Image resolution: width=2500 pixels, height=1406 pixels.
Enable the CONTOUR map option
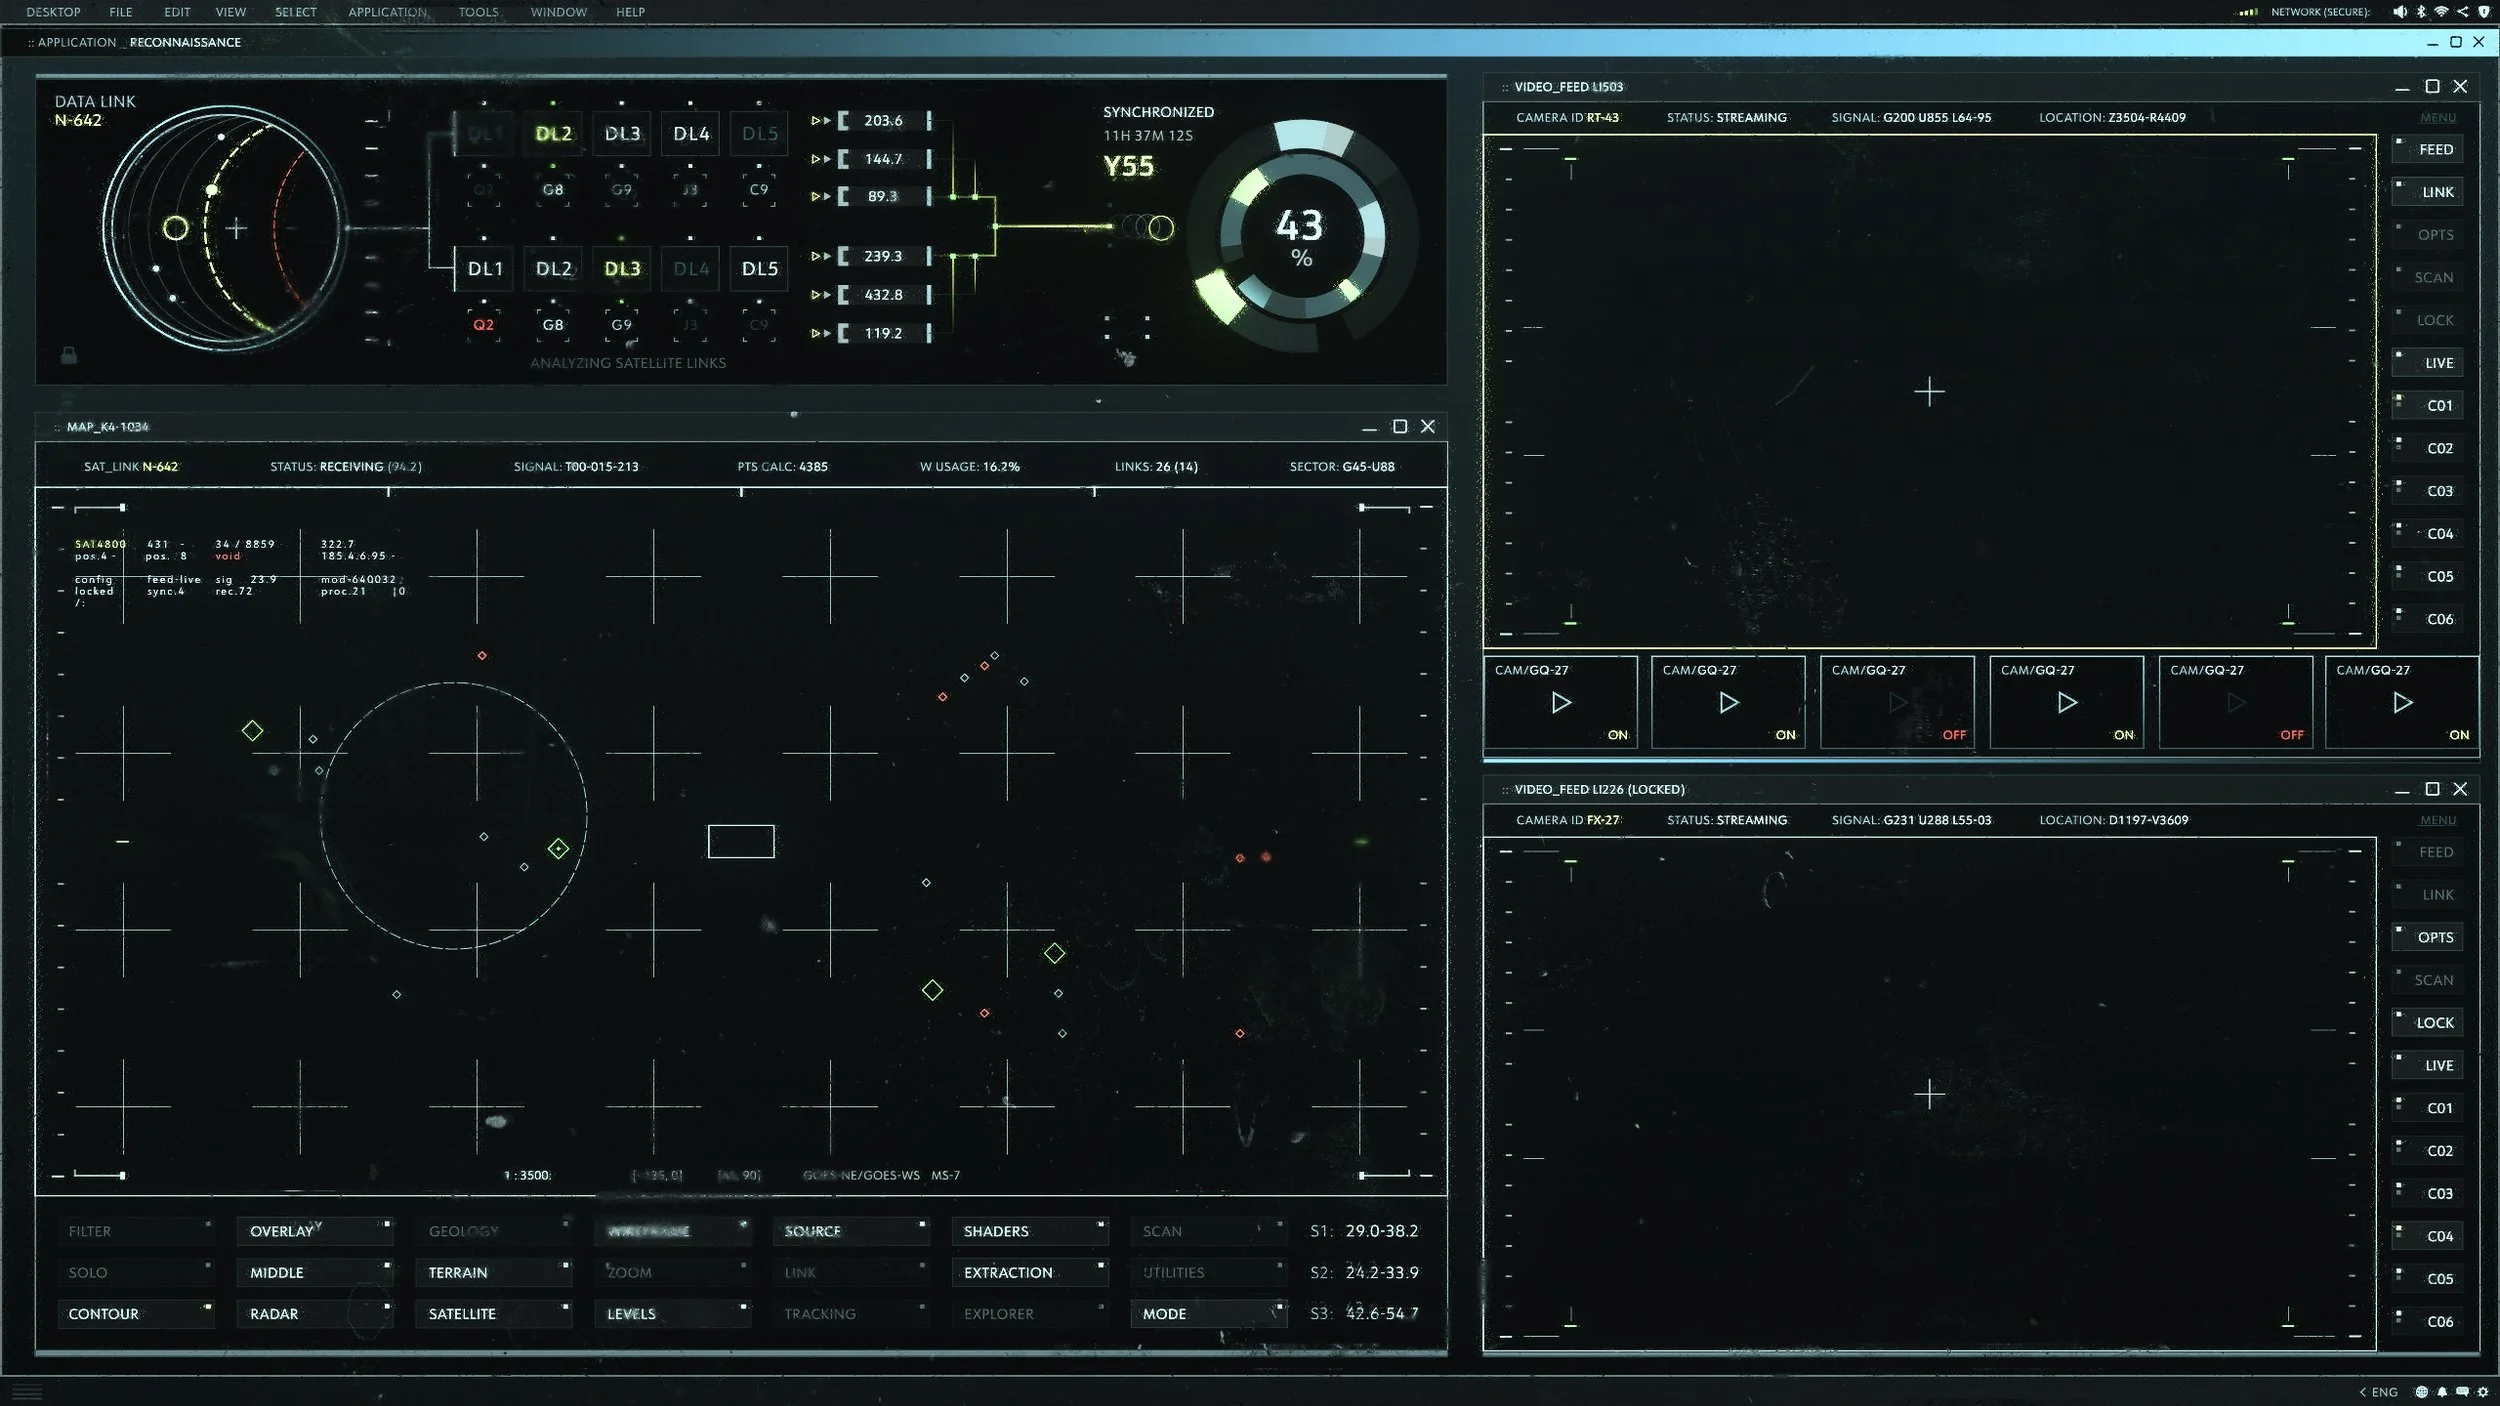pos(135,1313)
